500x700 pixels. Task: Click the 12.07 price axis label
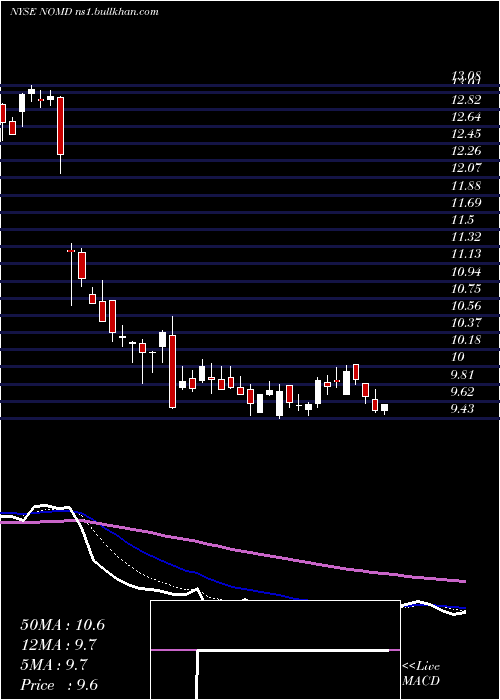click(466, 168)
